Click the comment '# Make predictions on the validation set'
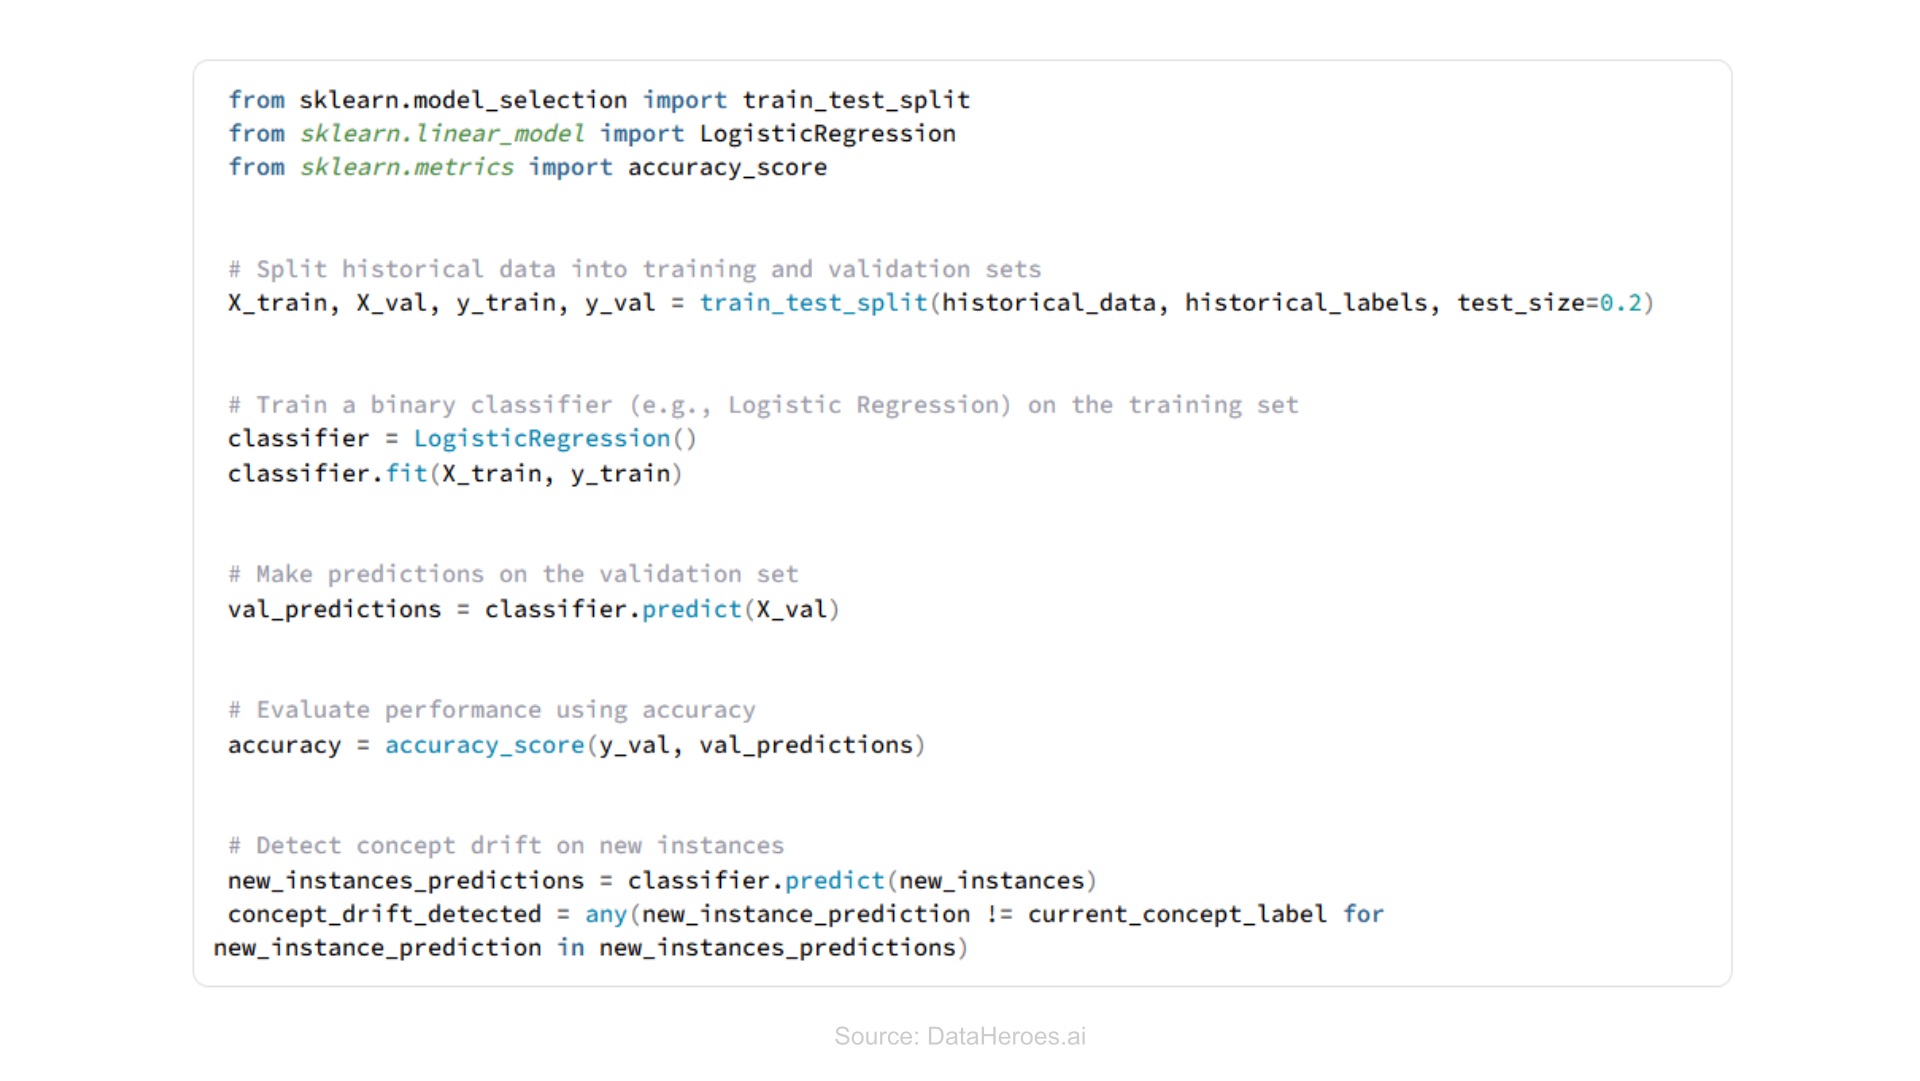 (513, 574)
